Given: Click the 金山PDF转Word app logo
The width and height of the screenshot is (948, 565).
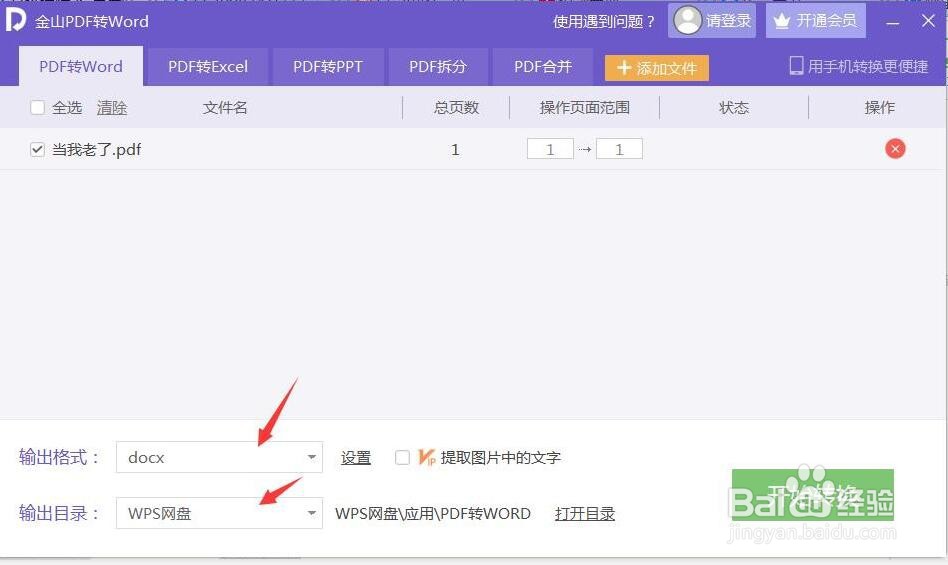Looking at the screenshot, I should [16, 20].
